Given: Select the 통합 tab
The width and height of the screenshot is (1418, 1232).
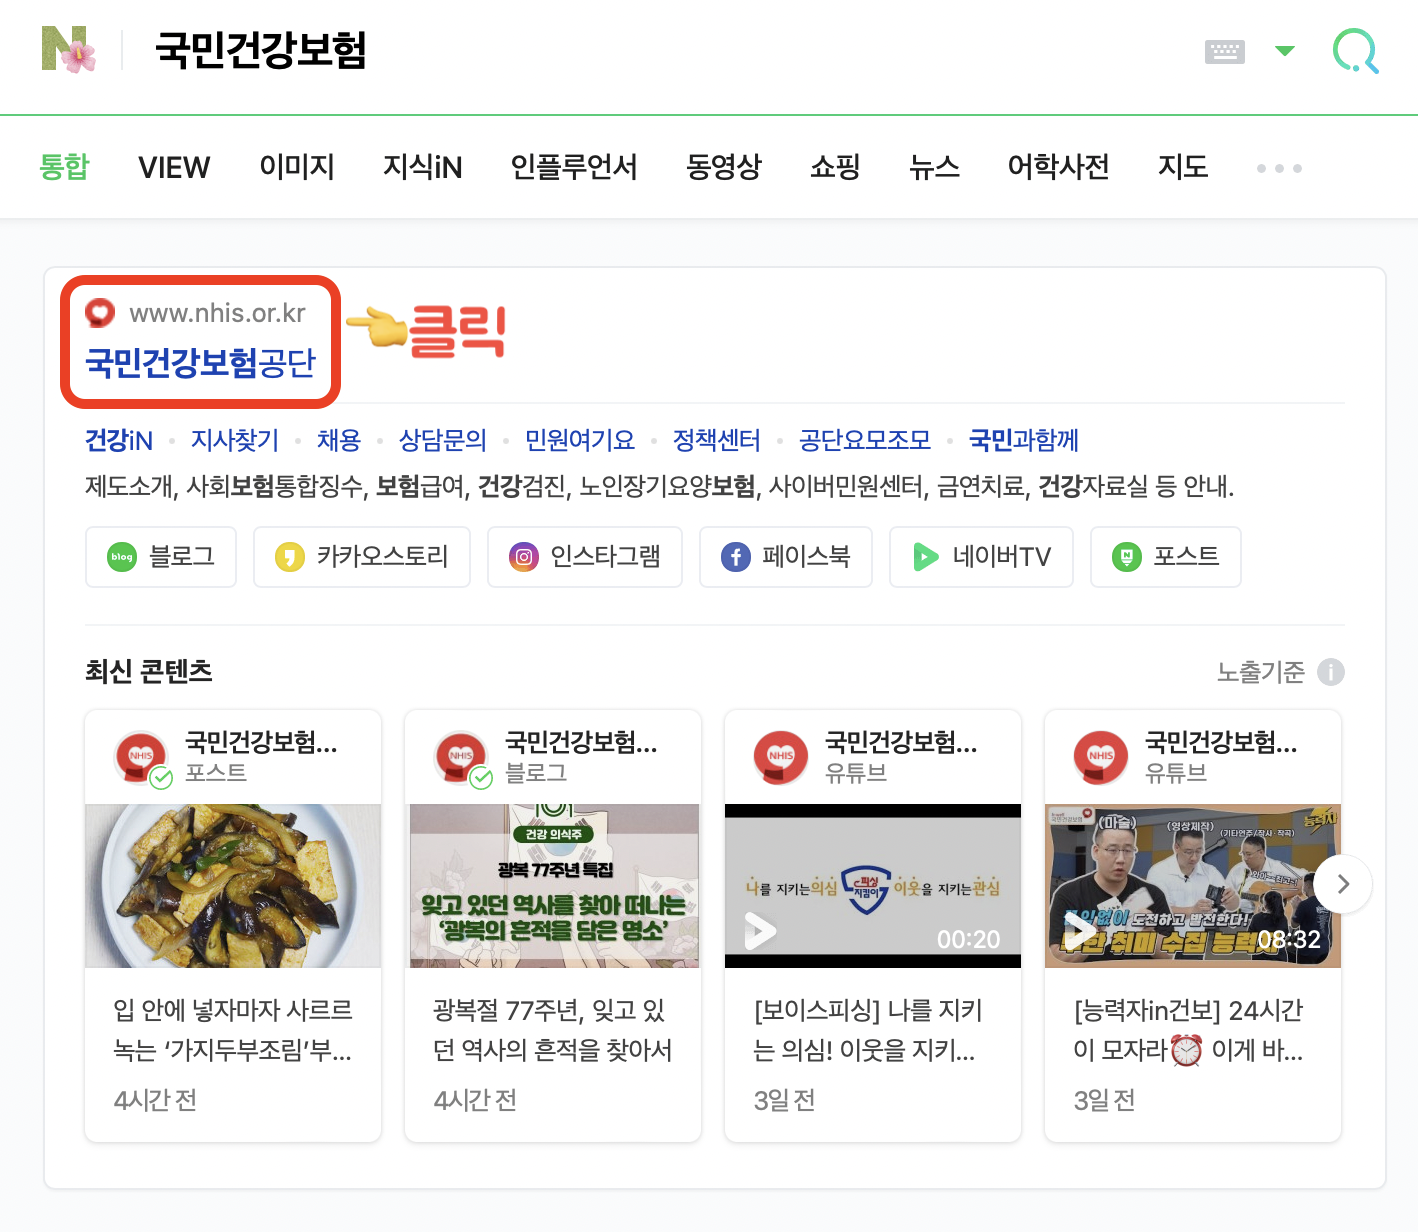Looking at the screenshot, I should tap(64, 166).
